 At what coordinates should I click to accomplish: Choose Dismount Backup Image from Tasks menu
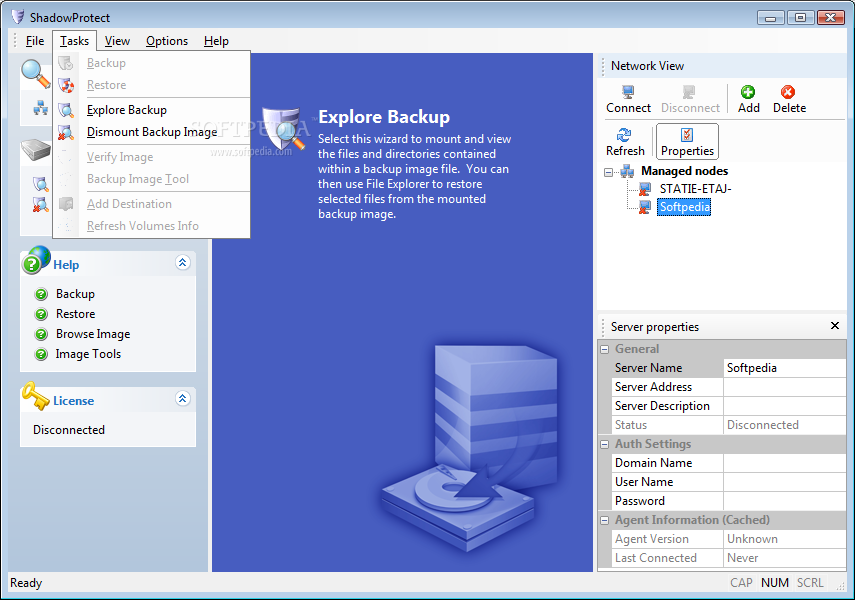(152, 132)
